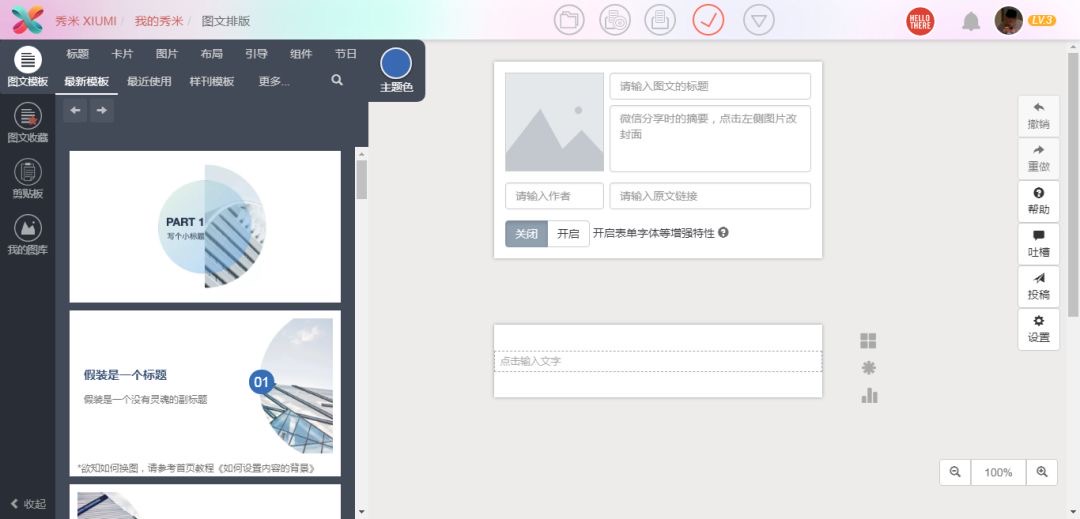Click the four-square grid icon
The width and height of the screenshot is (1080, 519).
(869, 341)
